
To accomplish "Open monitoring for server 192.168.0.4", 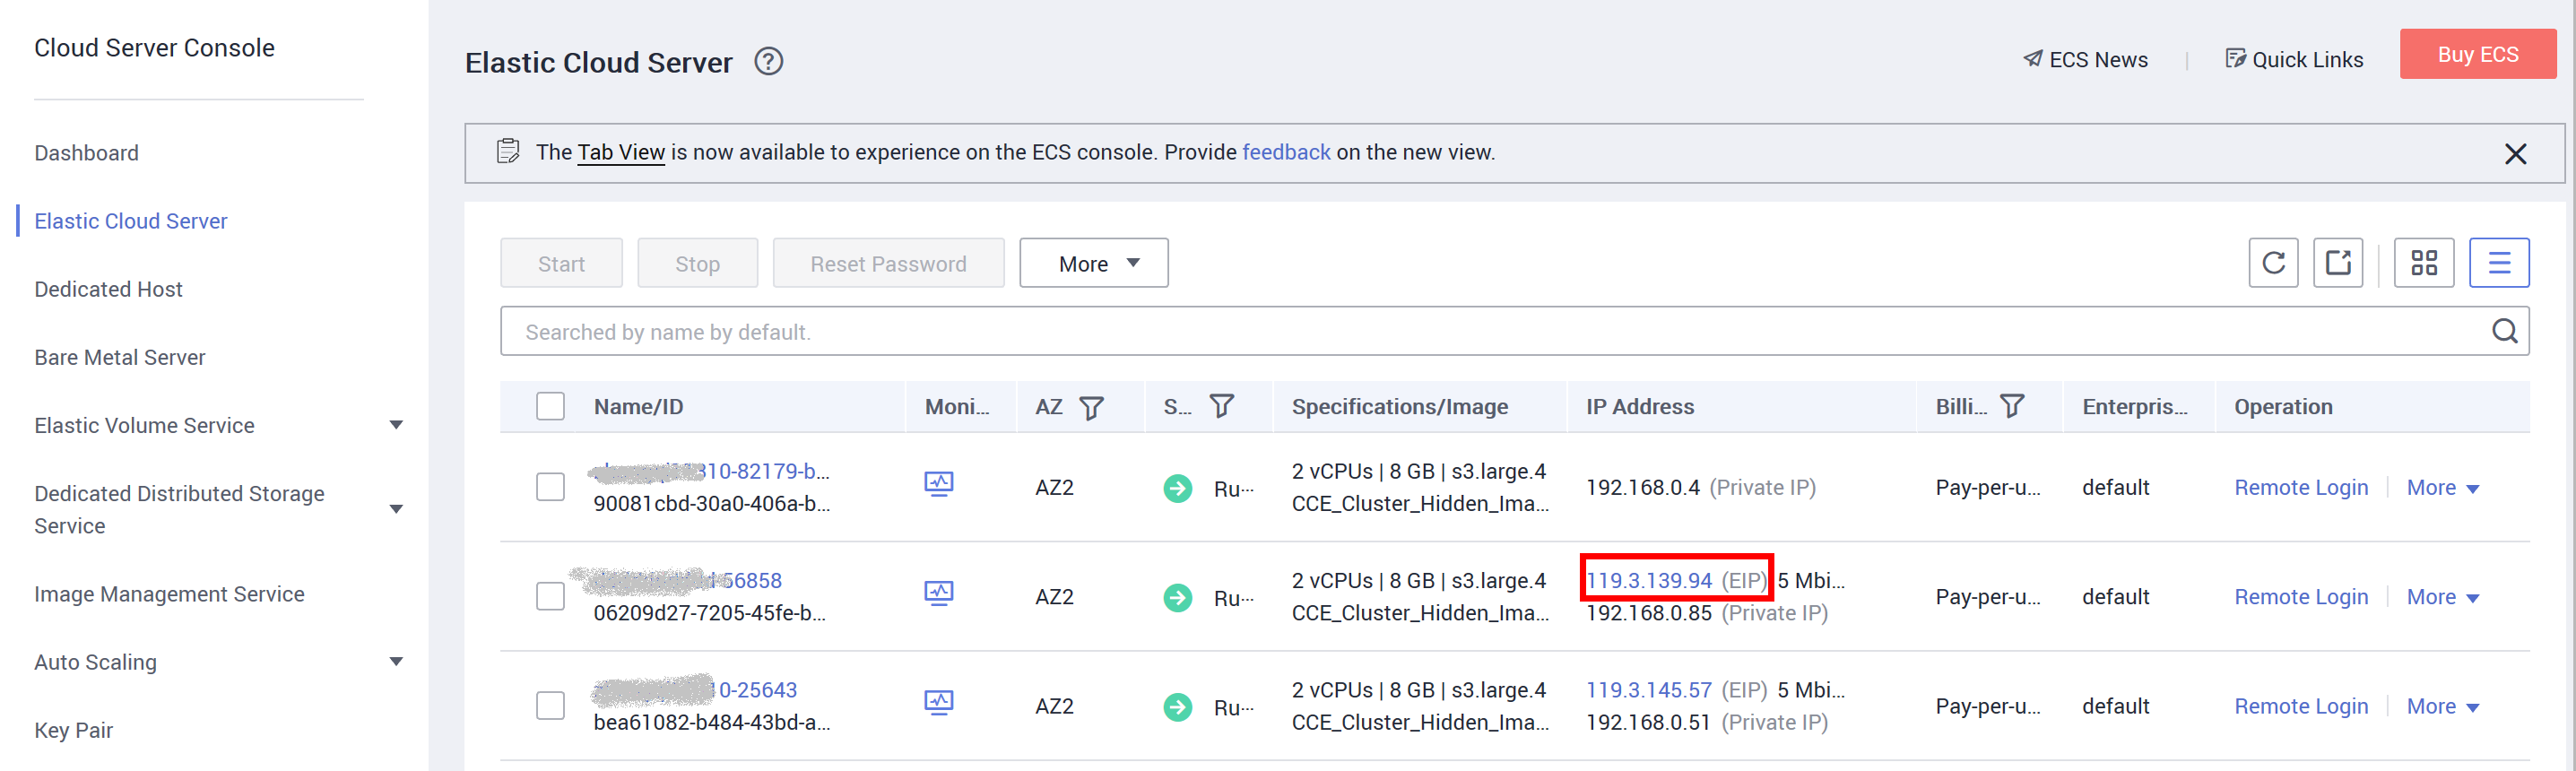I will click(x=938, y=484).
